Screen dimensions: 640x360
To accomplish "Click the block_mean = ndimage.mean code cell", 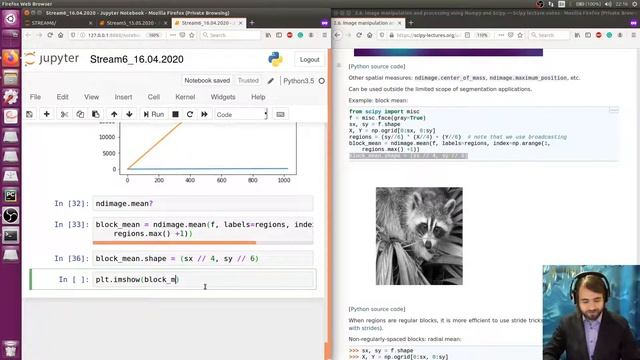I will pos(203,229).
